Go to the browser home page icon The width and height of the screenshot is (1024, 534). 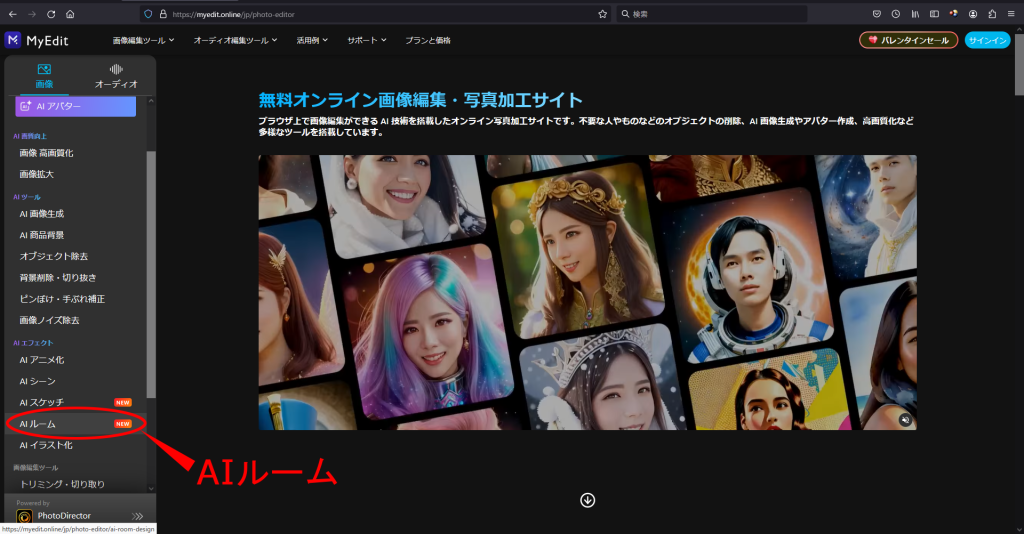(70, 14)
